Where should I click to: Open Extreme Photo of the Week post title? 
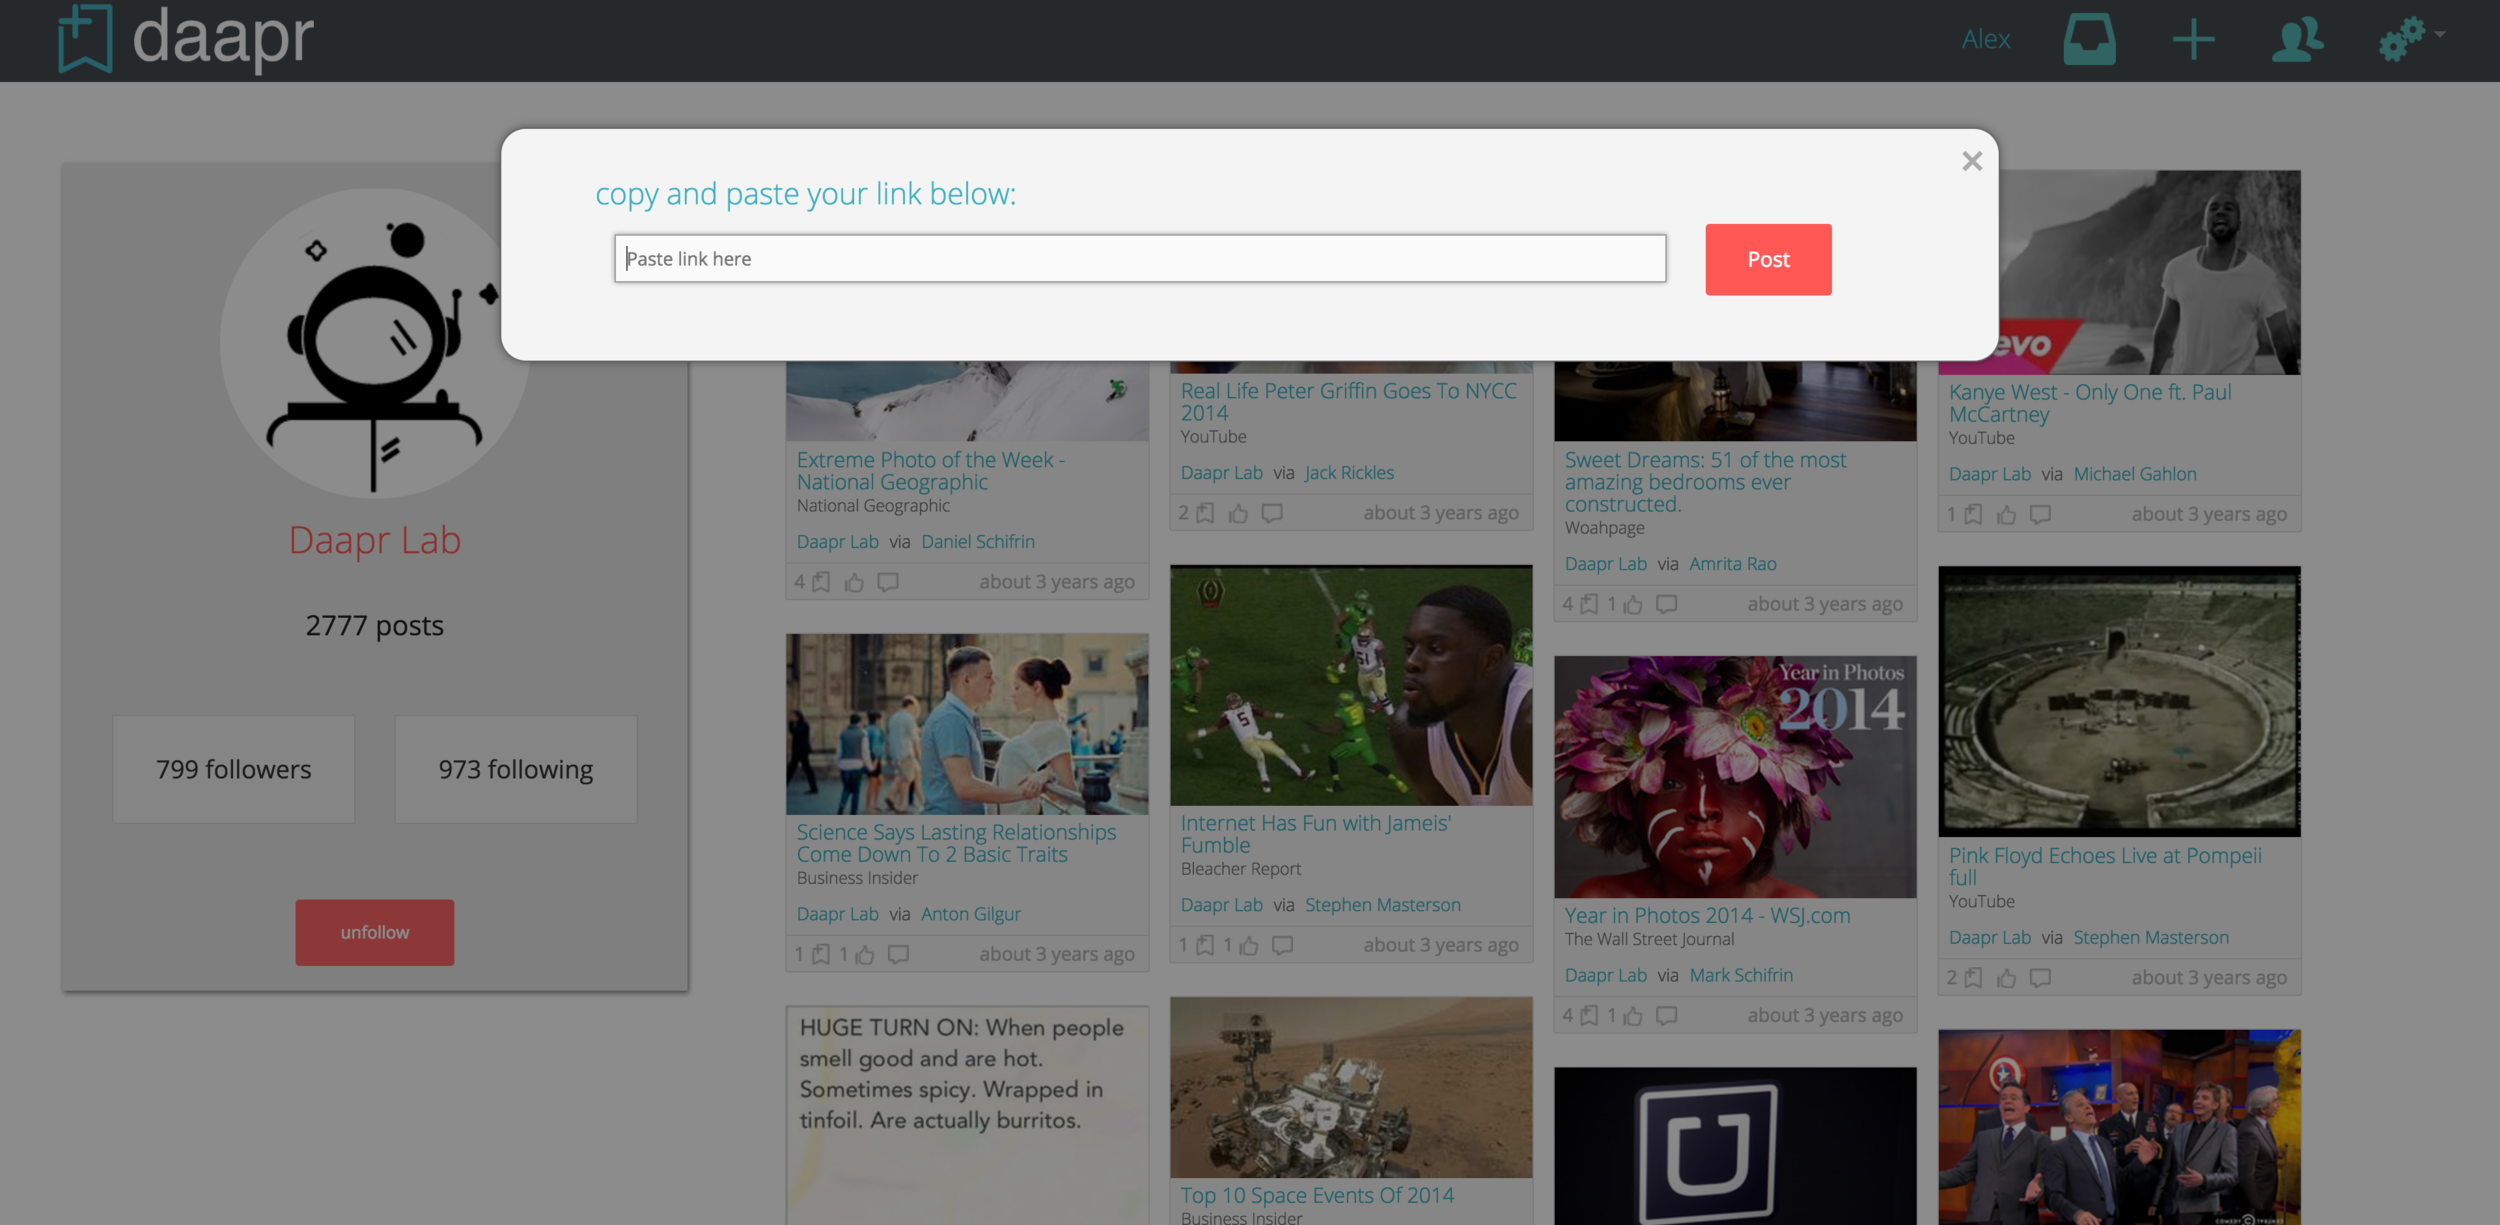click(x=930, y=471)
